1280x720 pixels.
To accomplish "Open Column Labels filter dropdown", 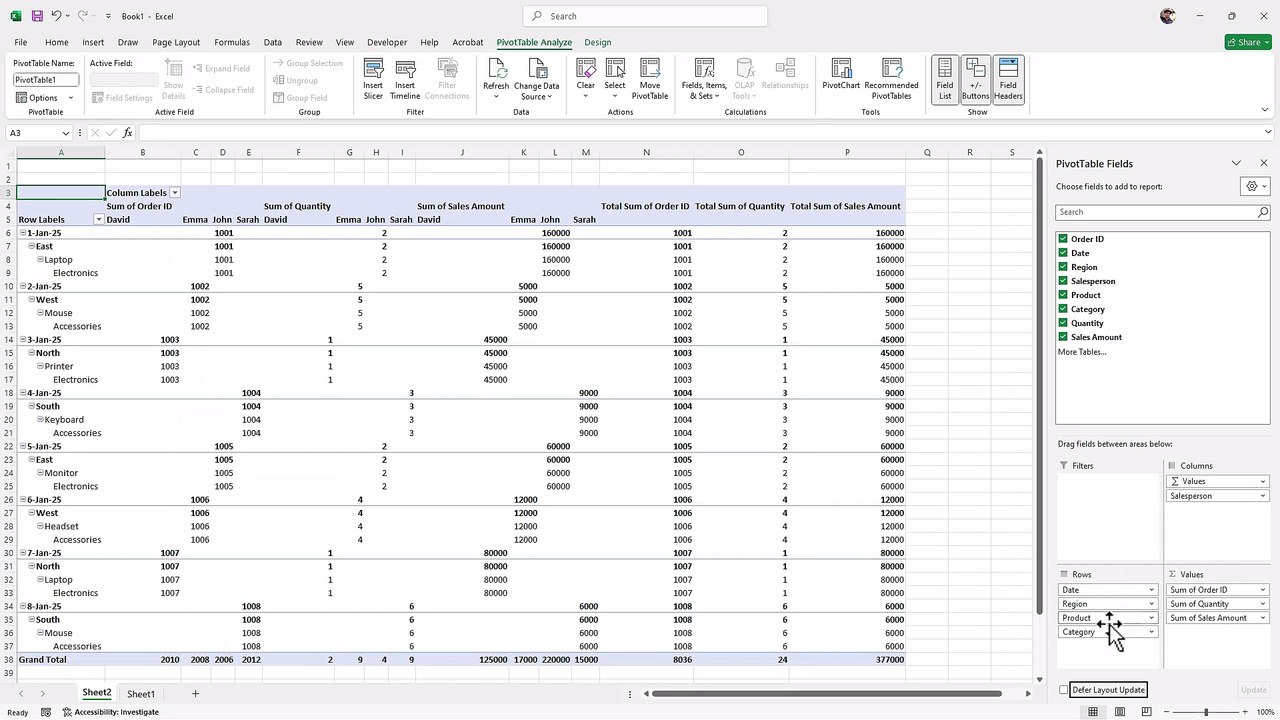I will click(174, 193).
